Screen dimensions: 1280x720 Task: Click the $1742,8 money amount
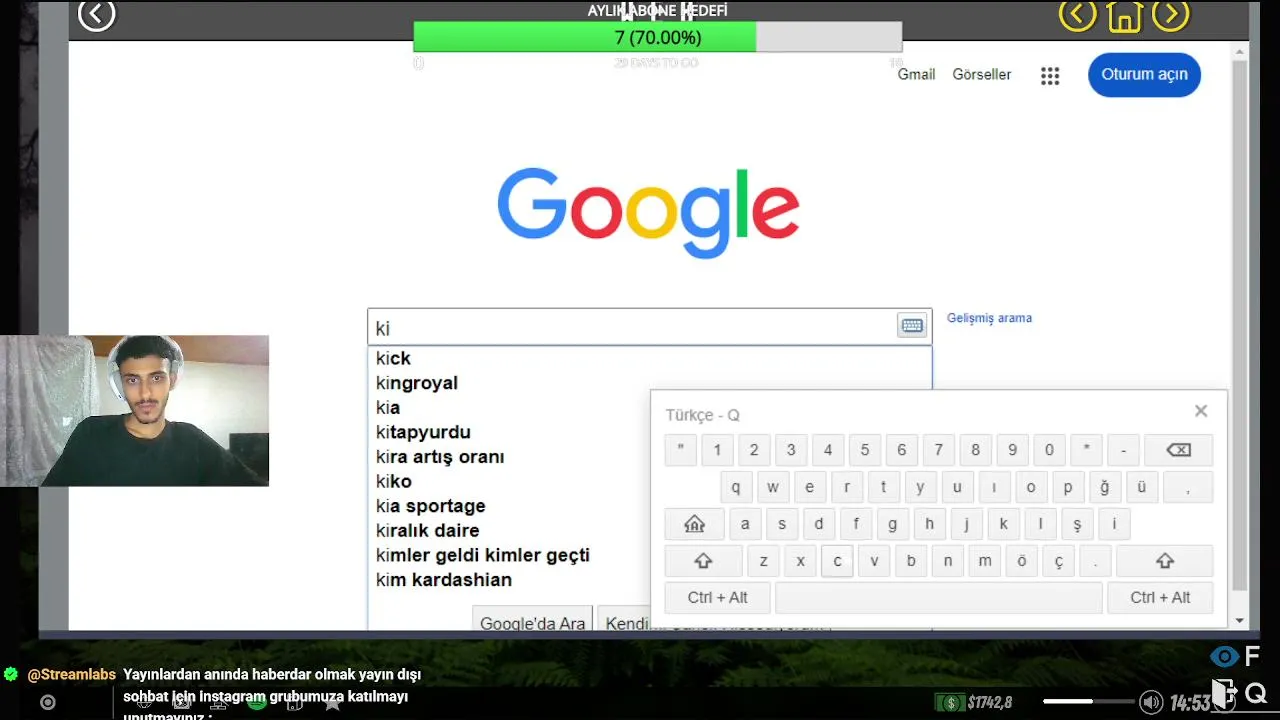pos(990,702)
